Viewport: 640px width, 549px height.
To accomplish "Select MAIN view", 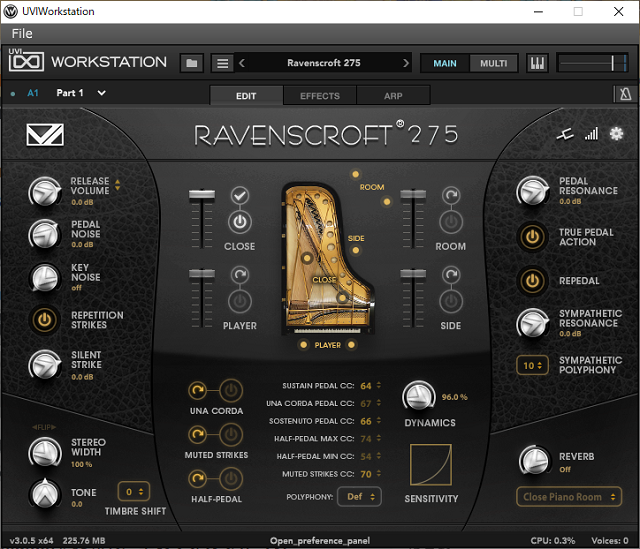I will pos(445,63).
